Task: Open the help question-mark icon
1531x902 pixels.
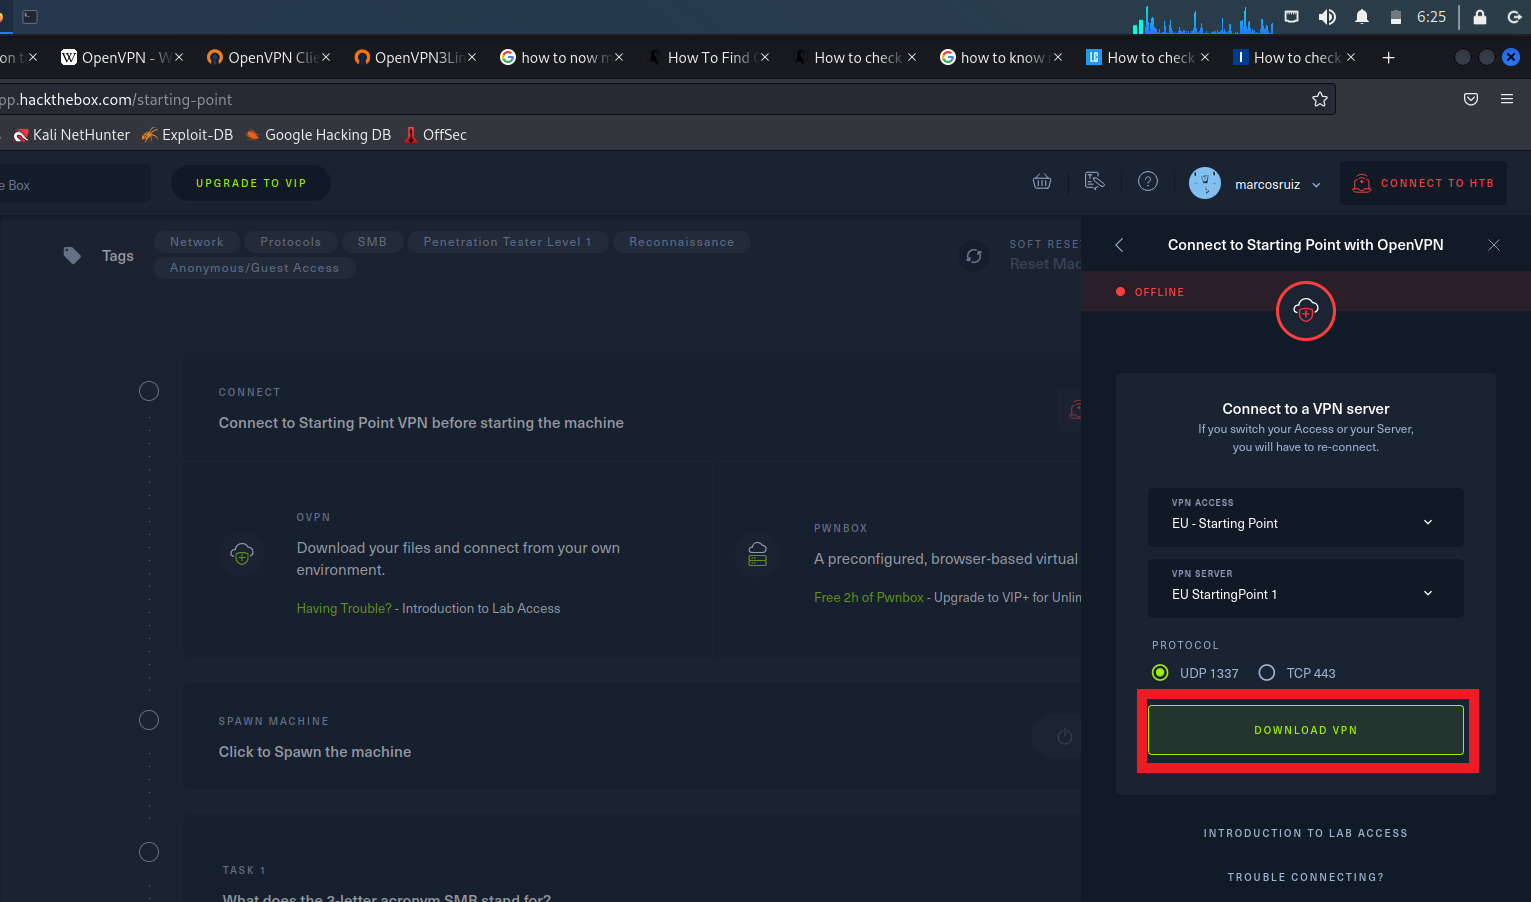Action: point(1147,181)
